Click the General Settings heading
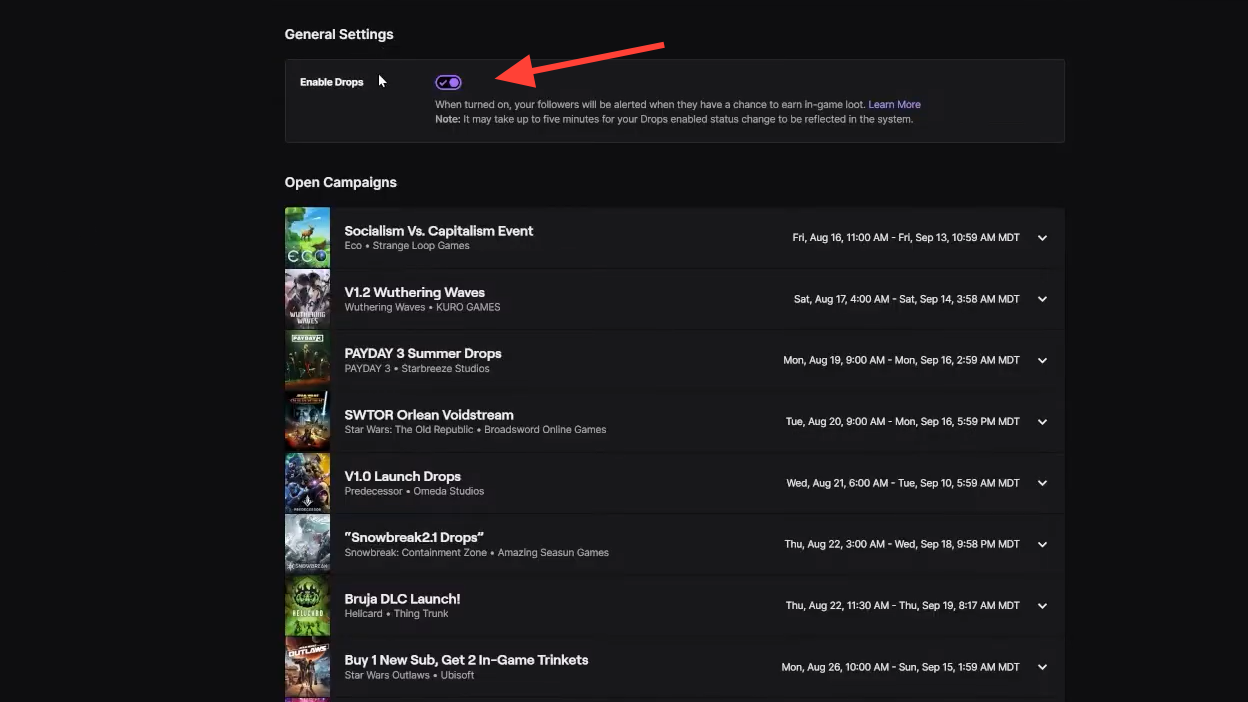Image resolution: width=1248 pixels, height=702 pixels. coord(339,34)
